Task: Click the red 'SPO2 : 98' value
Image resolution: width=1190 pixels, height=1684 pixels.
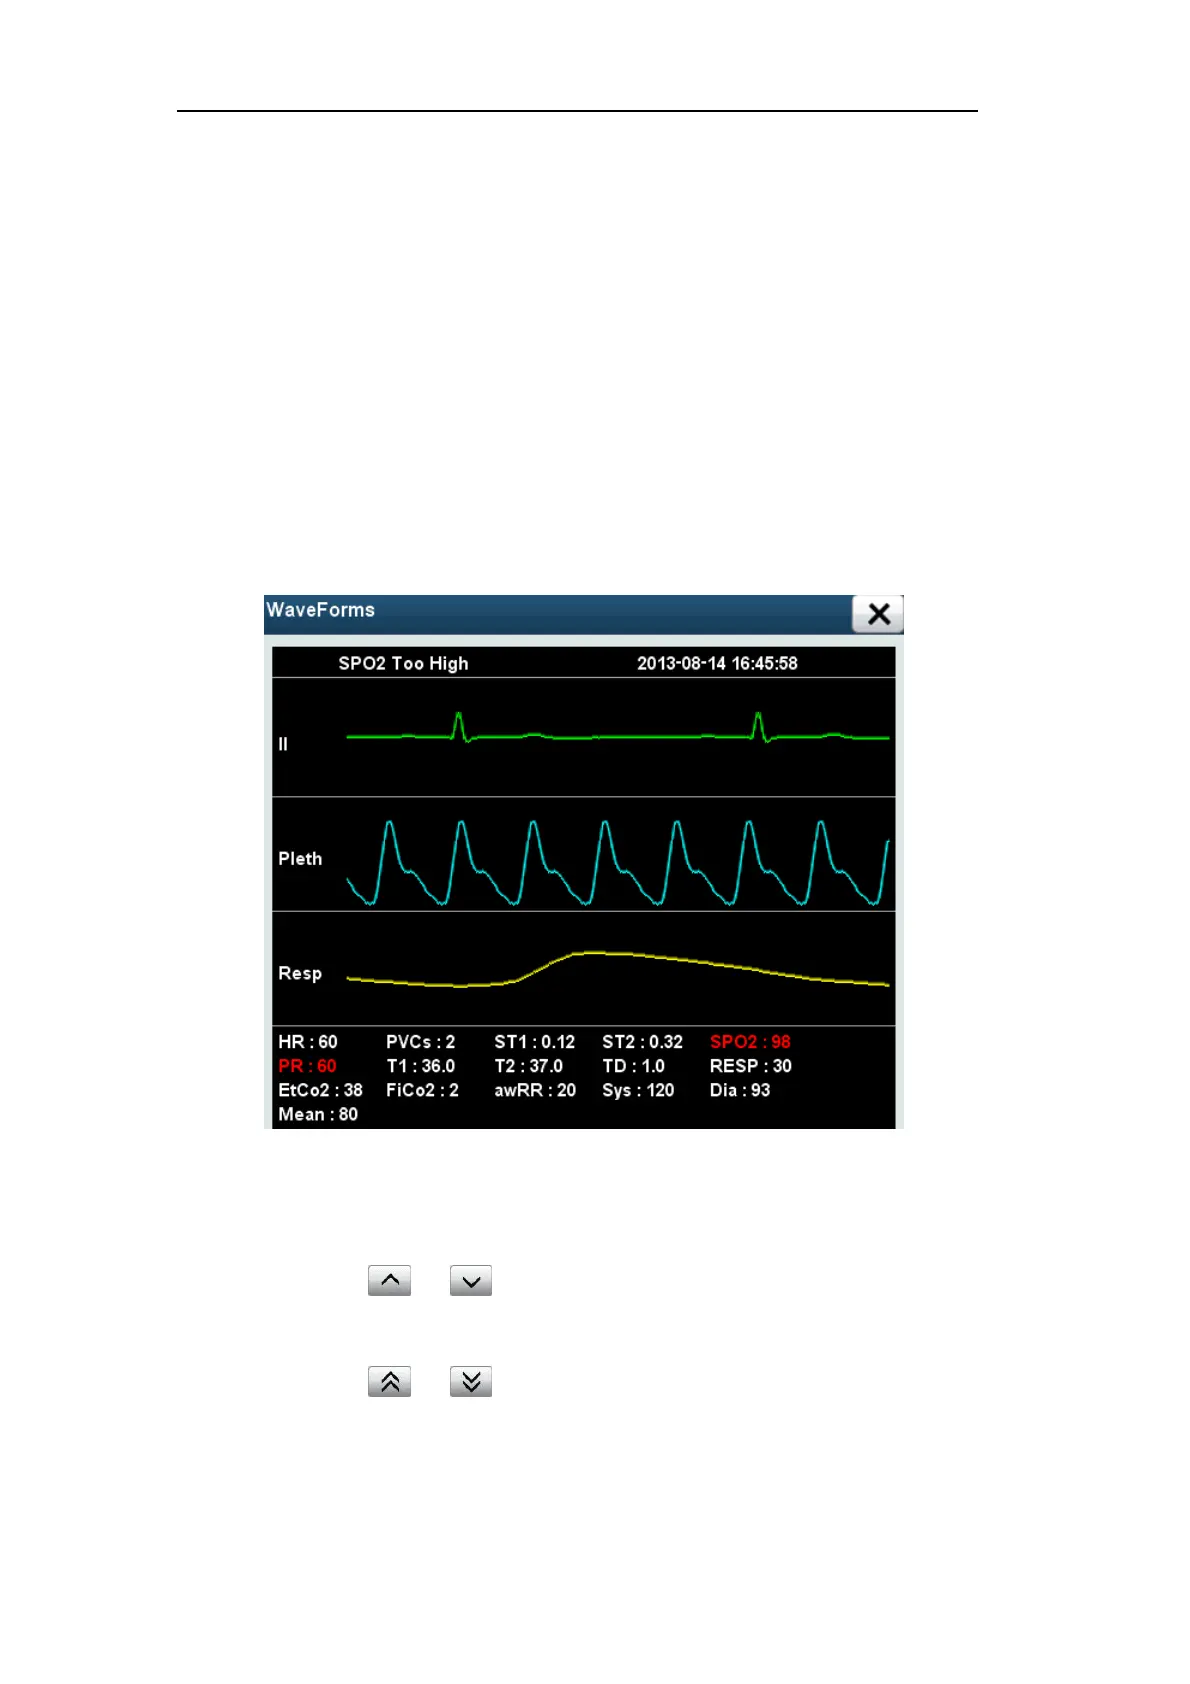Action: click(750, 1042)
